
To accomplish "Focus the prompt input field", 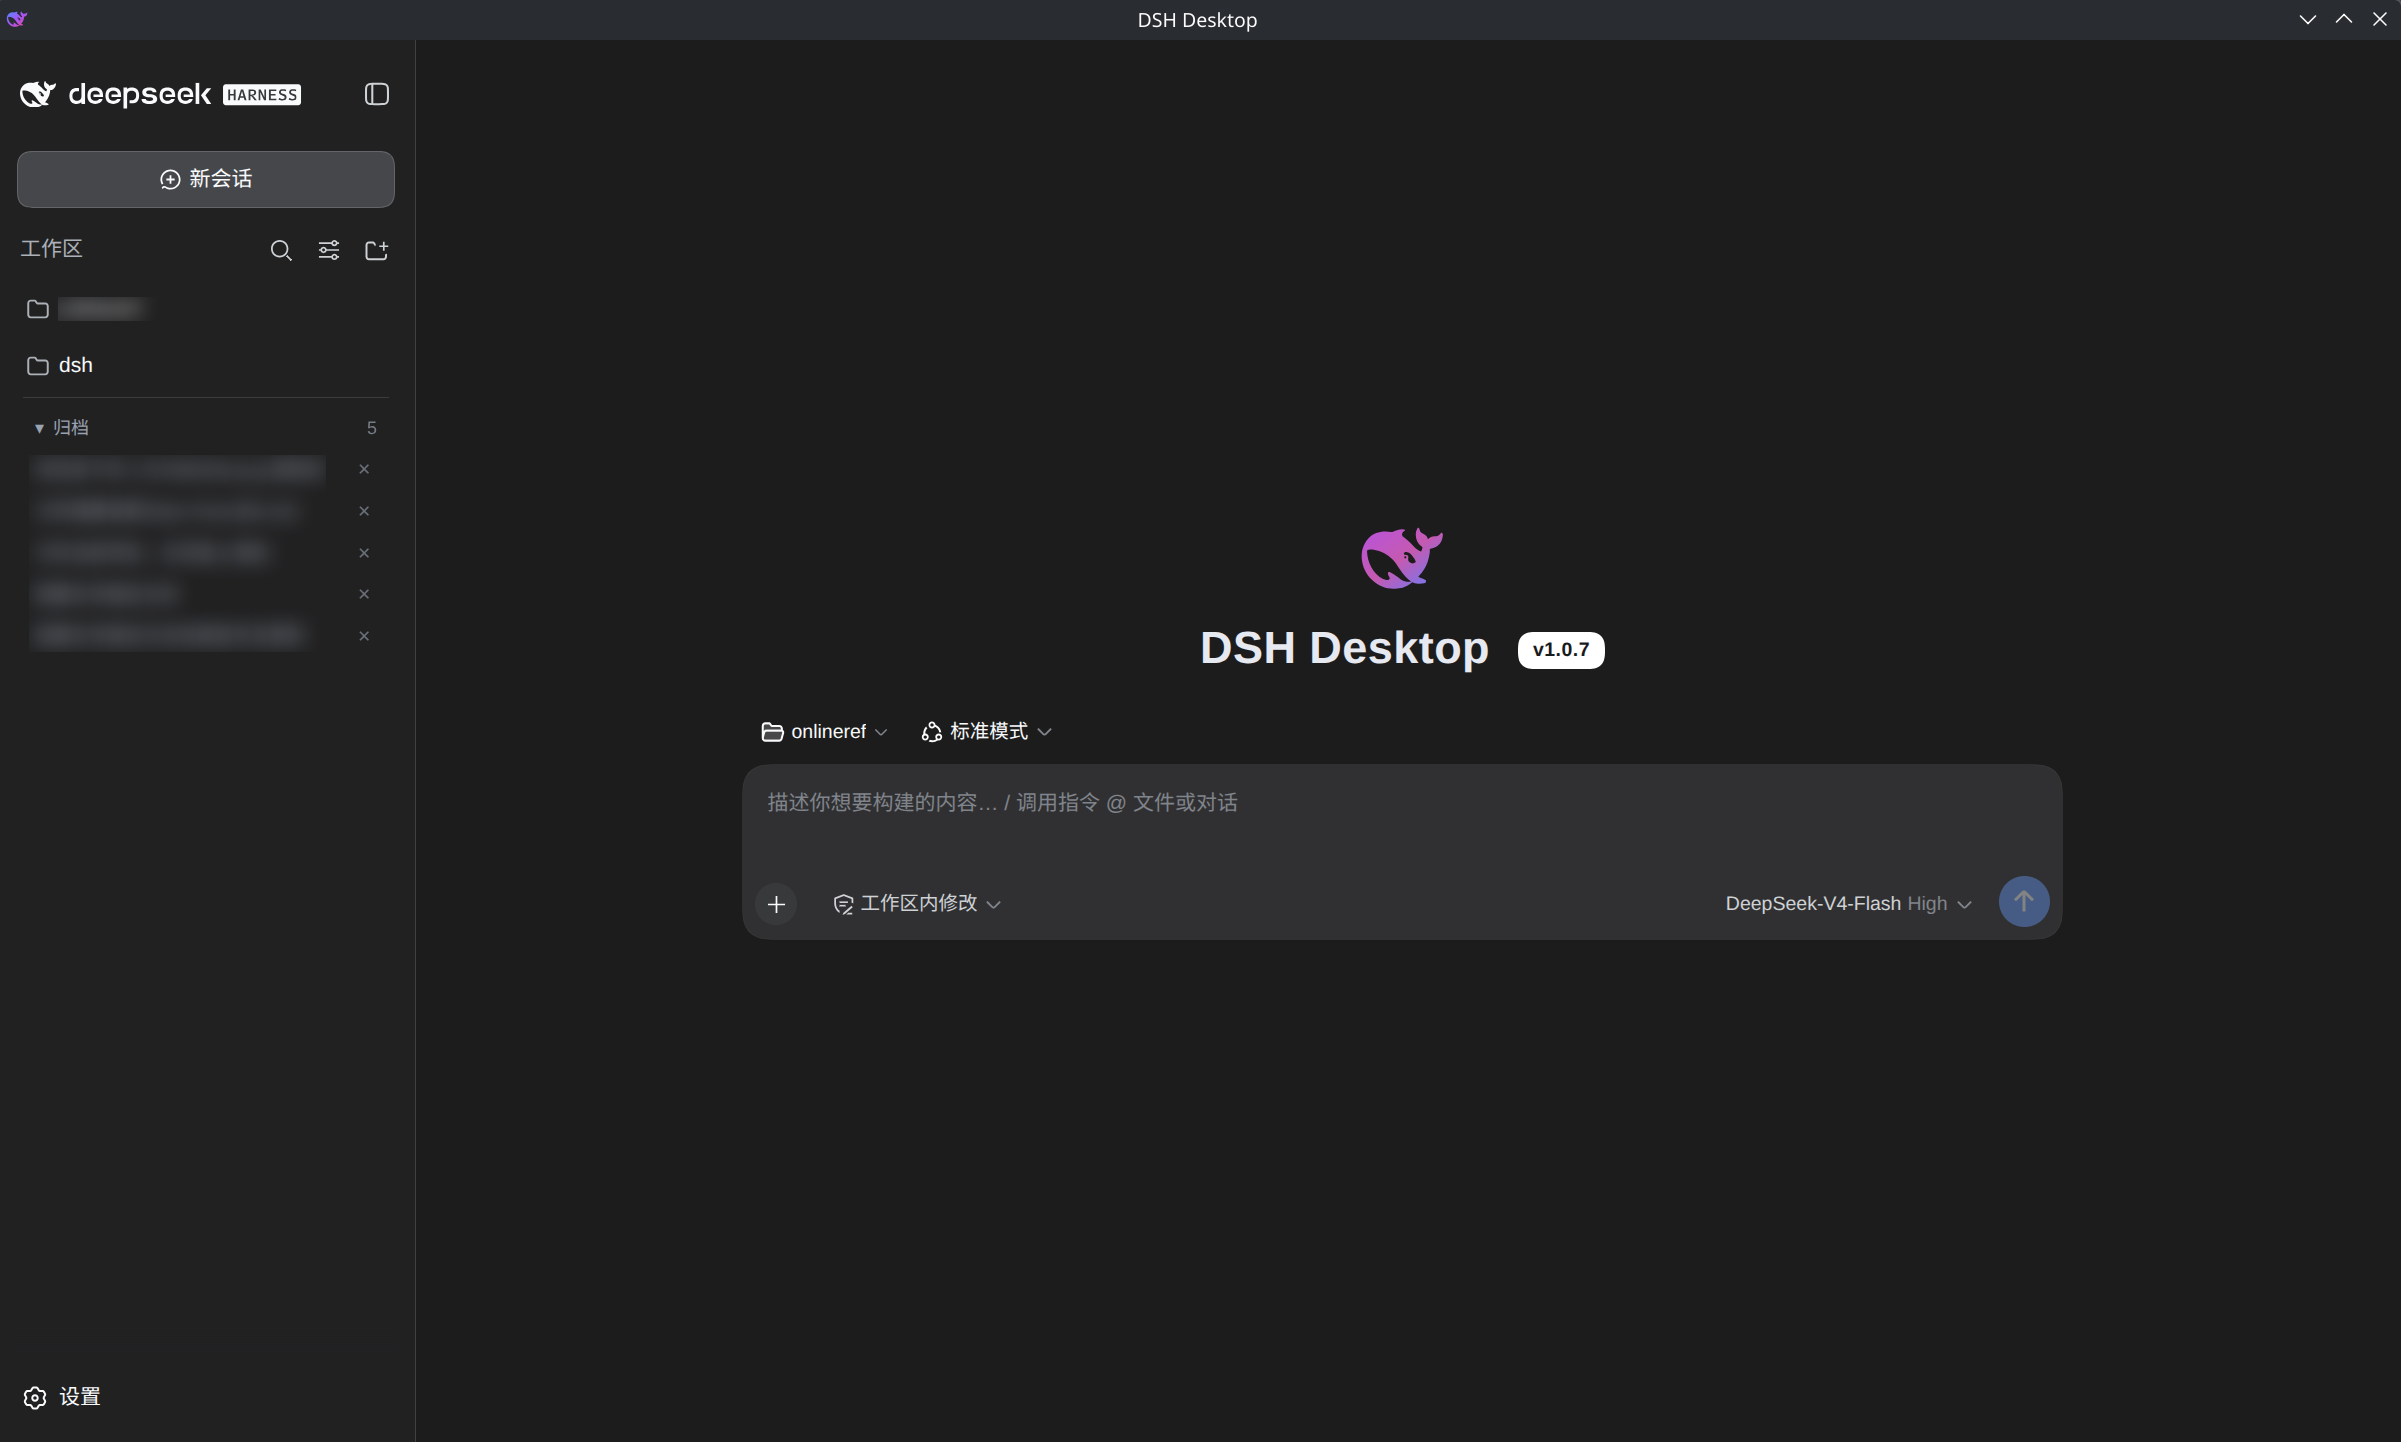I will click(x=1401, y=803).
